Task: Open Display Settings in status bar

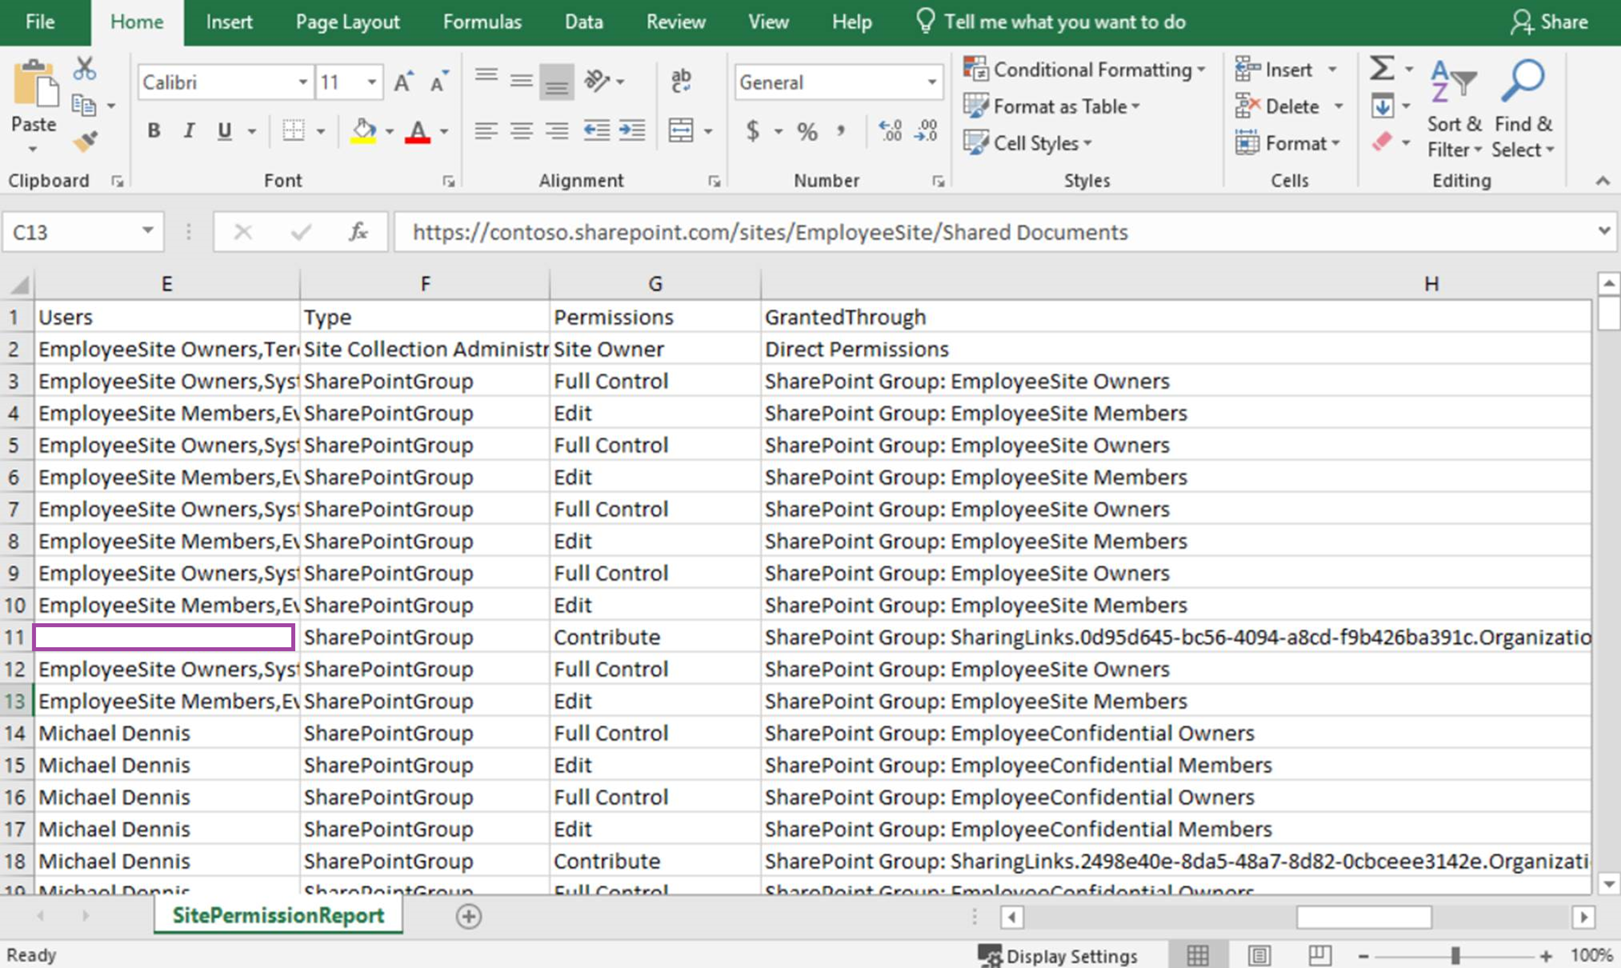Action: [x=1058, y=956]
